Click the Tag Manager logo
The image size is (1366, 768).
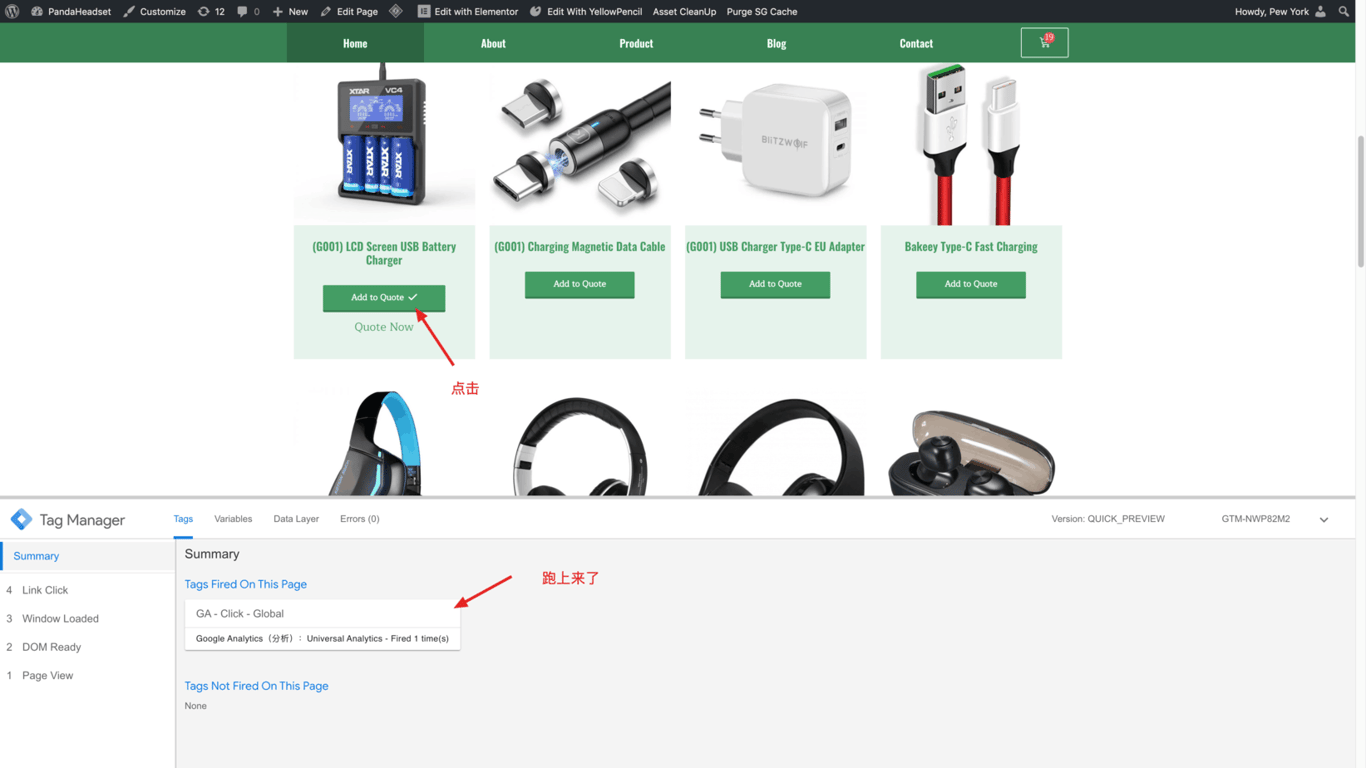point(21,520)
